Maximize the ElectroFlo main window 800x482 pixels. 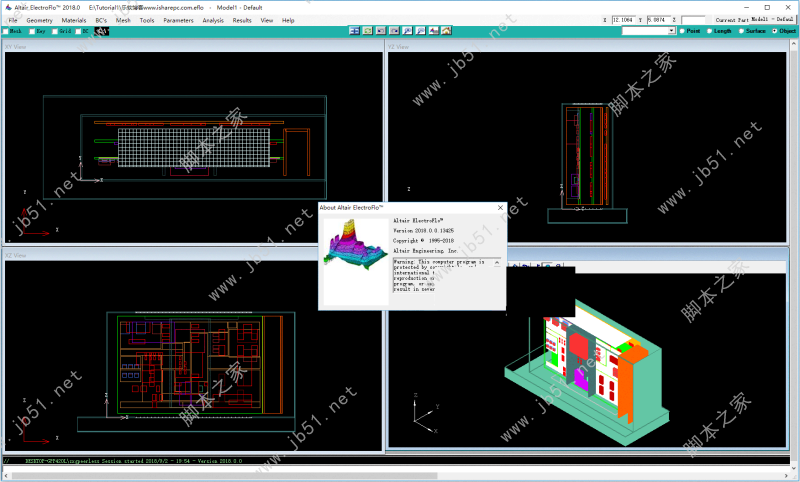767,7
